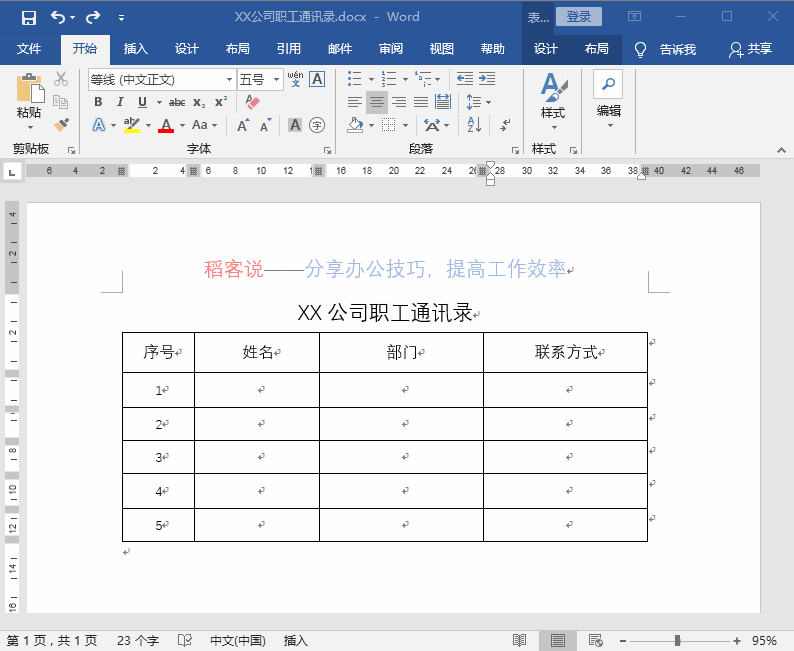Click the enclosed character 字 icon
The image size is (794, 651).
pos(317,125)
